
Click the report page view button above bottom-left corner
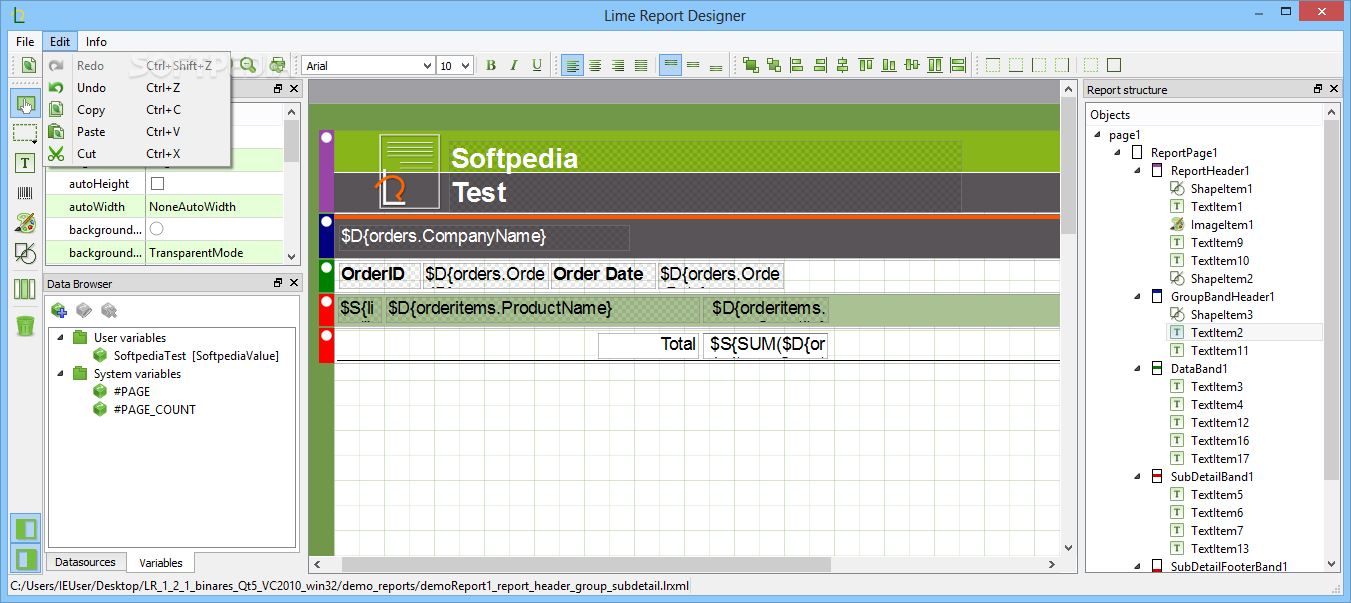point(26,528)
